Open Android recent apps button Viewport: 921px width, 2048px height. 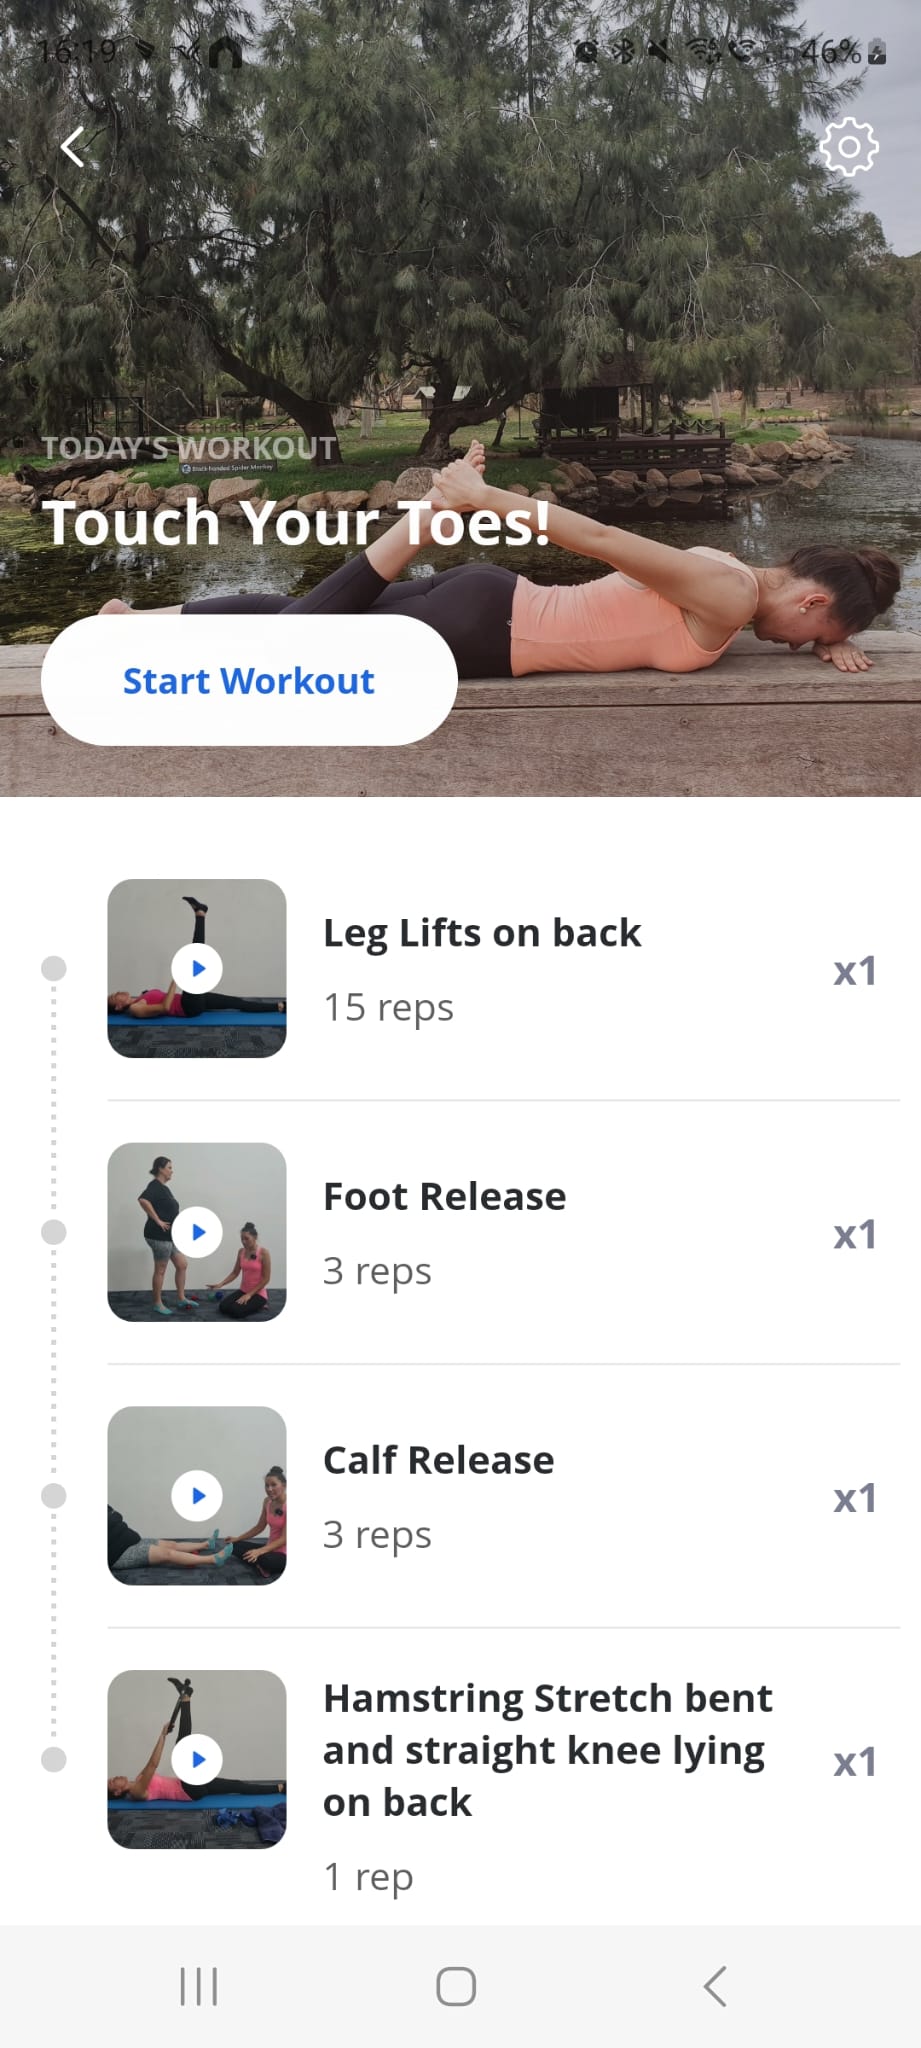199,1986
